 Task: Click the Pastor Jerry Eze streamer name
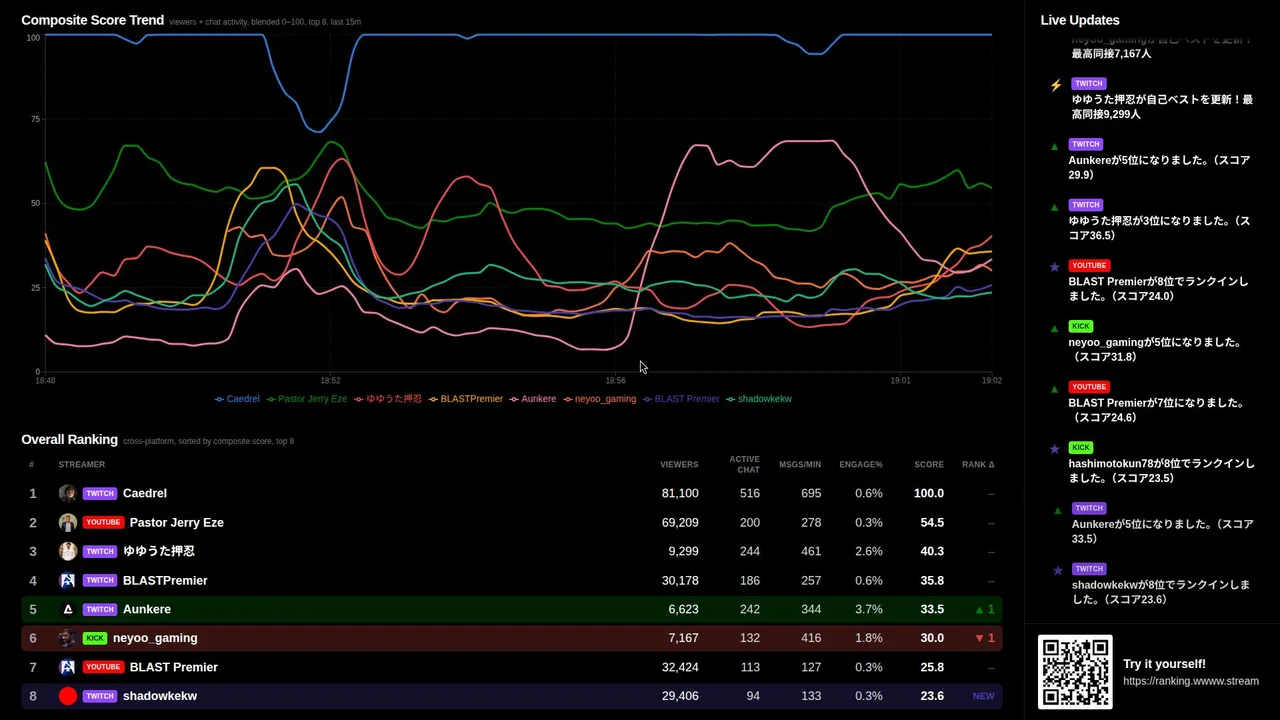click(177, 522)
